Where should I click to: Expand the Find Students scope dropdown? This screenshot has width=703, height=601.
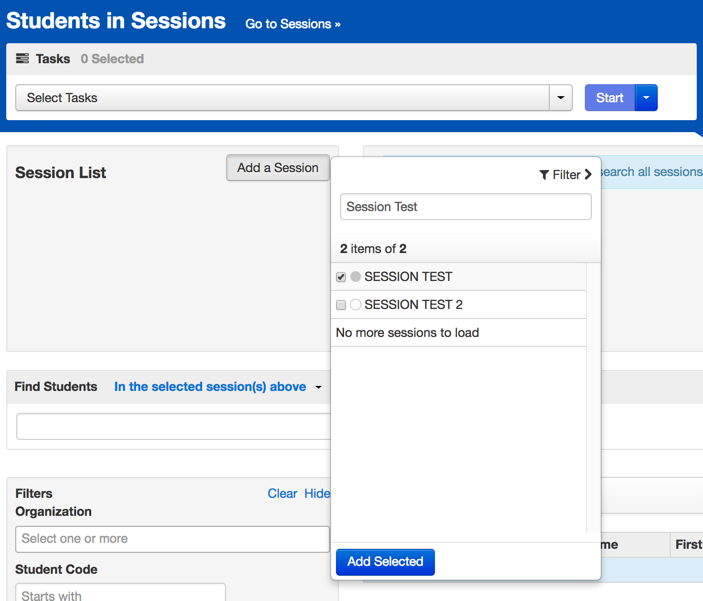click(x=319, y=387)
